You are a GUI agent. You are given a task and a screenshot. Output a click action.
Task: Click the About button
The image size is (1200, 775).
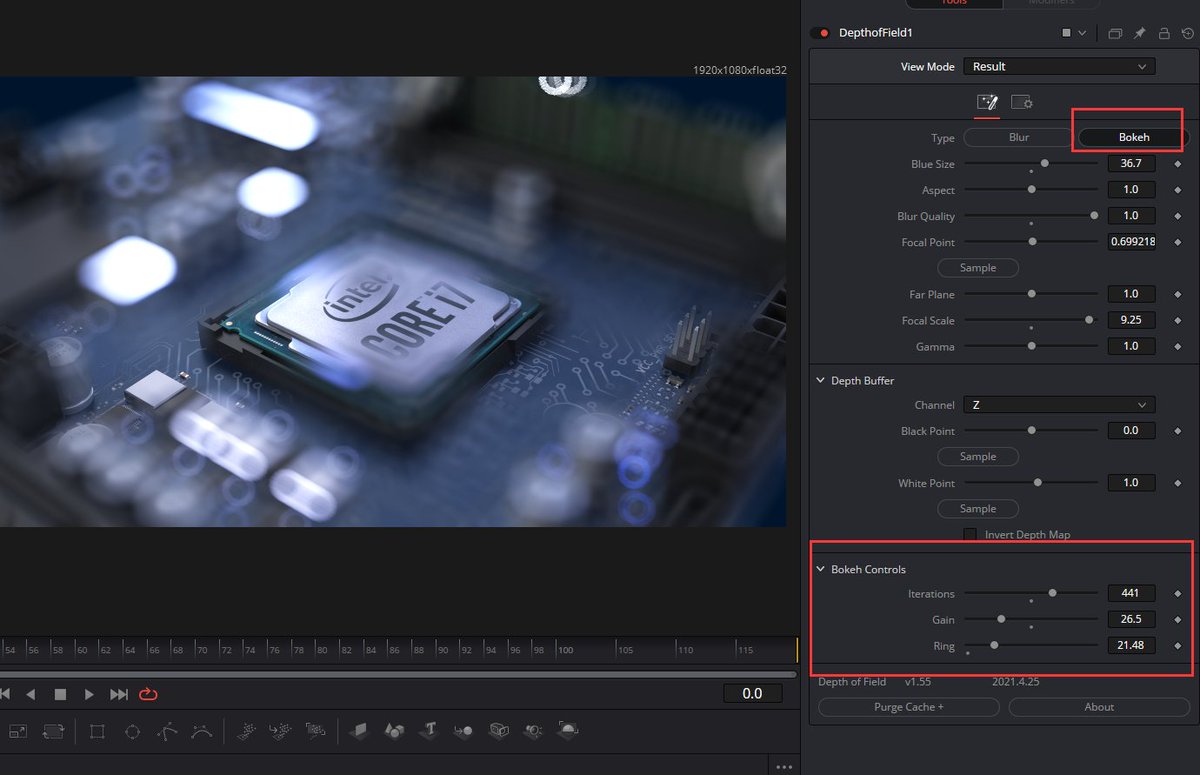coord(1099,707)
